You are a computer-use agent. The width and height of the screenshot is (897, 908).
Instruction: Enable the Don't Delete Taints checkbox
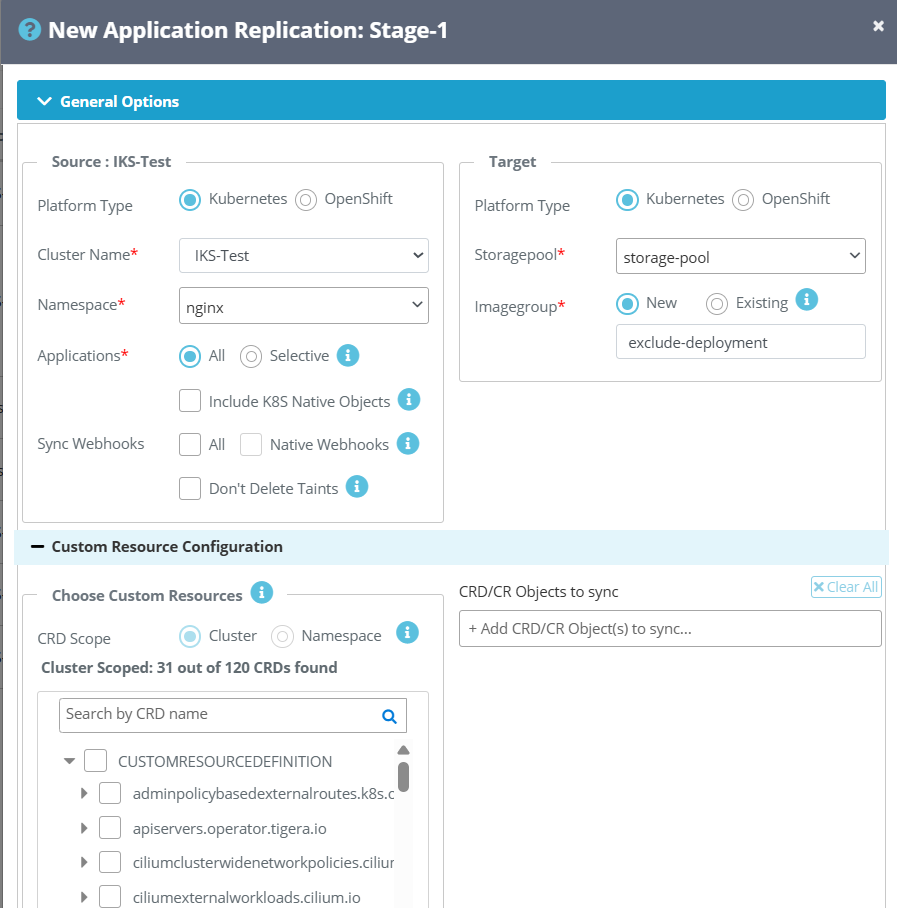[190, 488]
